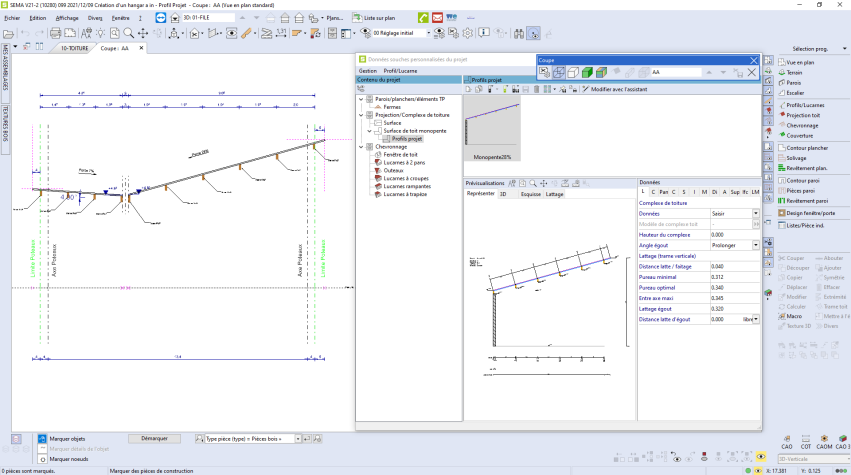Select the green 3D cube view in Coupe panel
The width and height of the screenshot is (851, 475).
pos(587,72)
